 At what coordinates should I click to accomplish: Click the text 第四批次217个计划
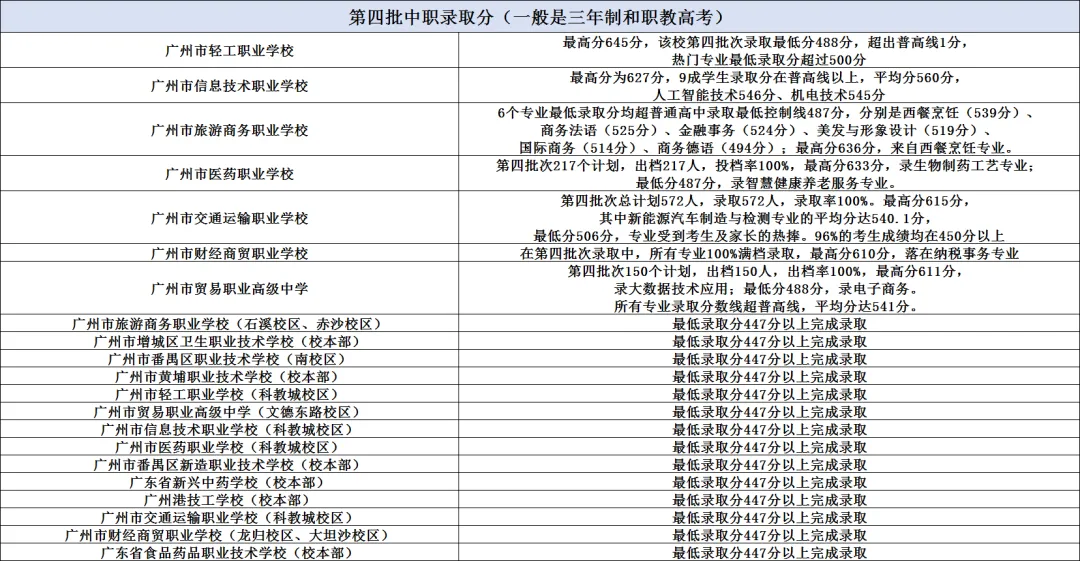click(x=556, y=166)
